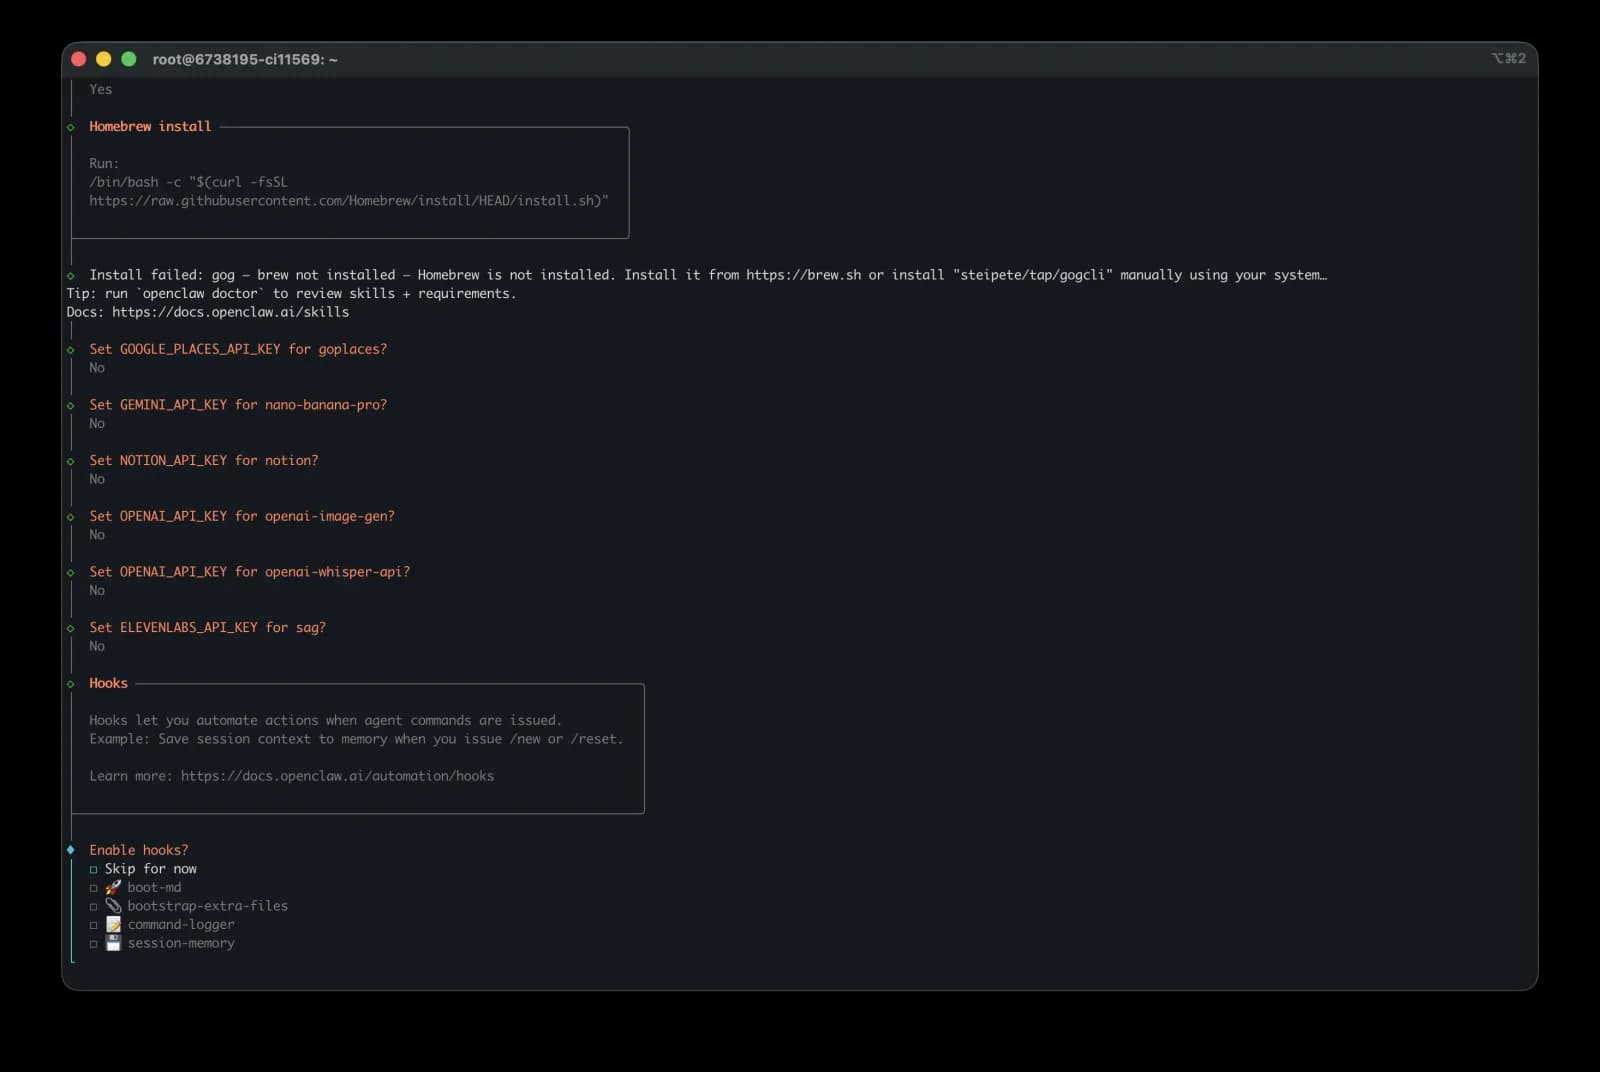Click the 'Enable hooks?' prompt text
This screenshot has width=1600, height=1072.
pos(138,850)
